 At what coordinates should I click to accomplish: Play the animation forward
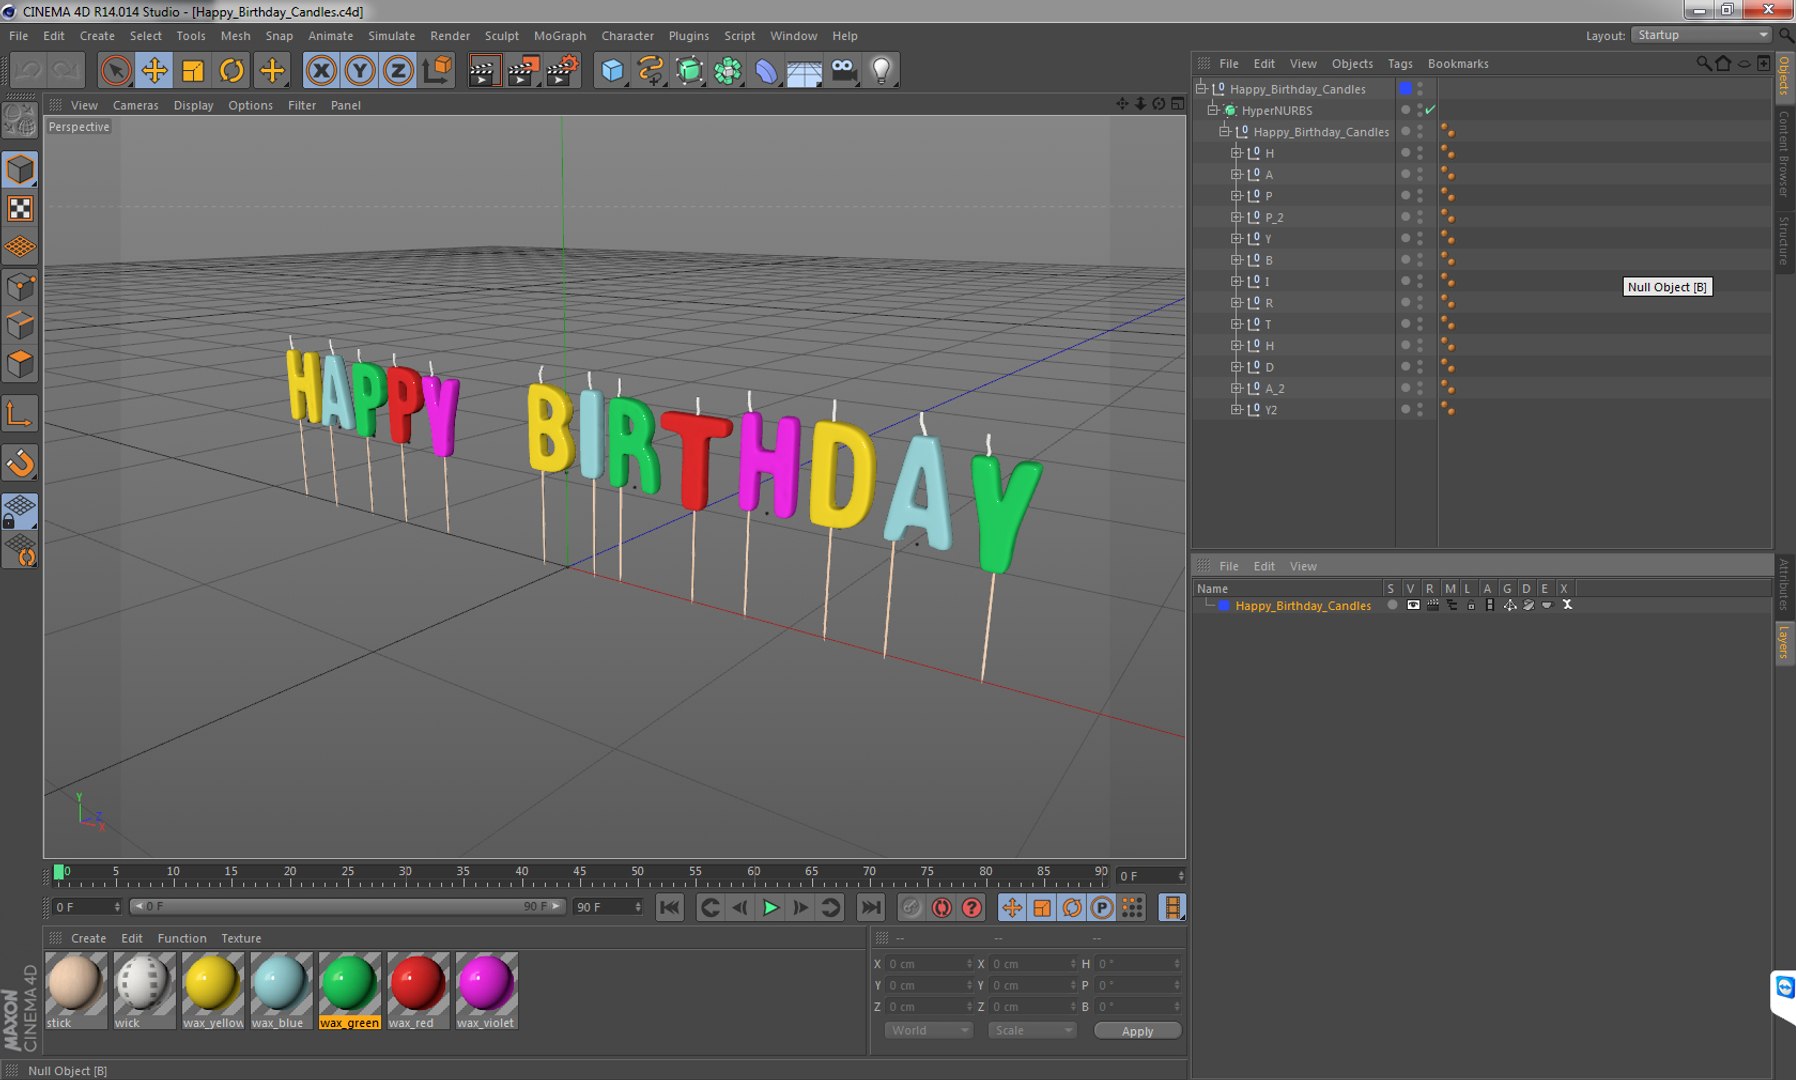770,907
